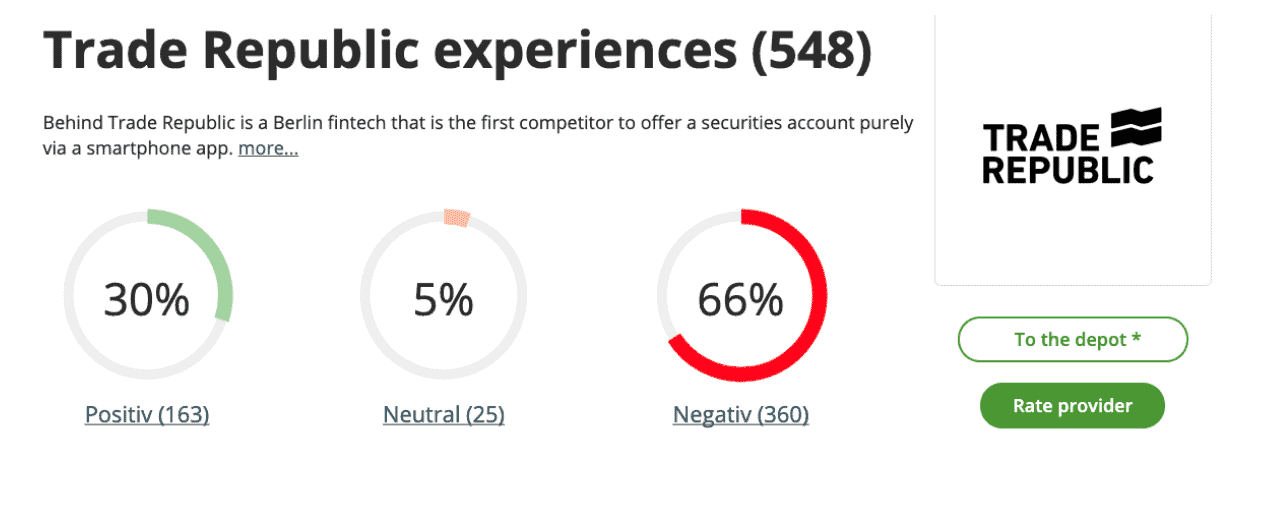Click the 5% value in neutral circle

(x=443, y=299)
